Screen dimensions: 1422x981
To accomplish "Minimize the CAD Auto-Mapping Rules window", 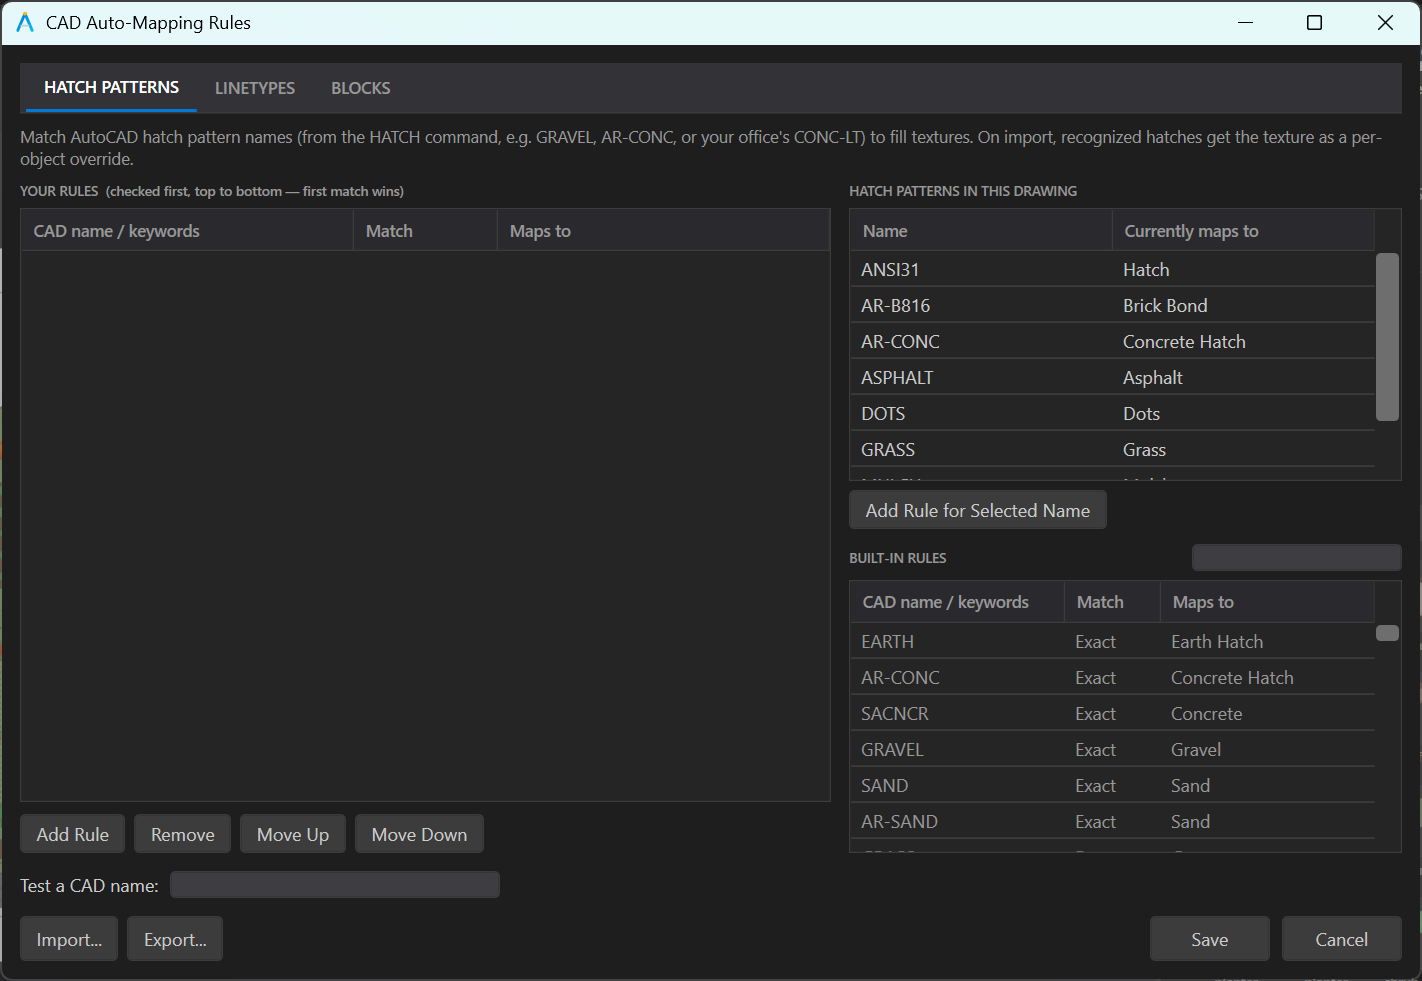I will (1246, 22).
